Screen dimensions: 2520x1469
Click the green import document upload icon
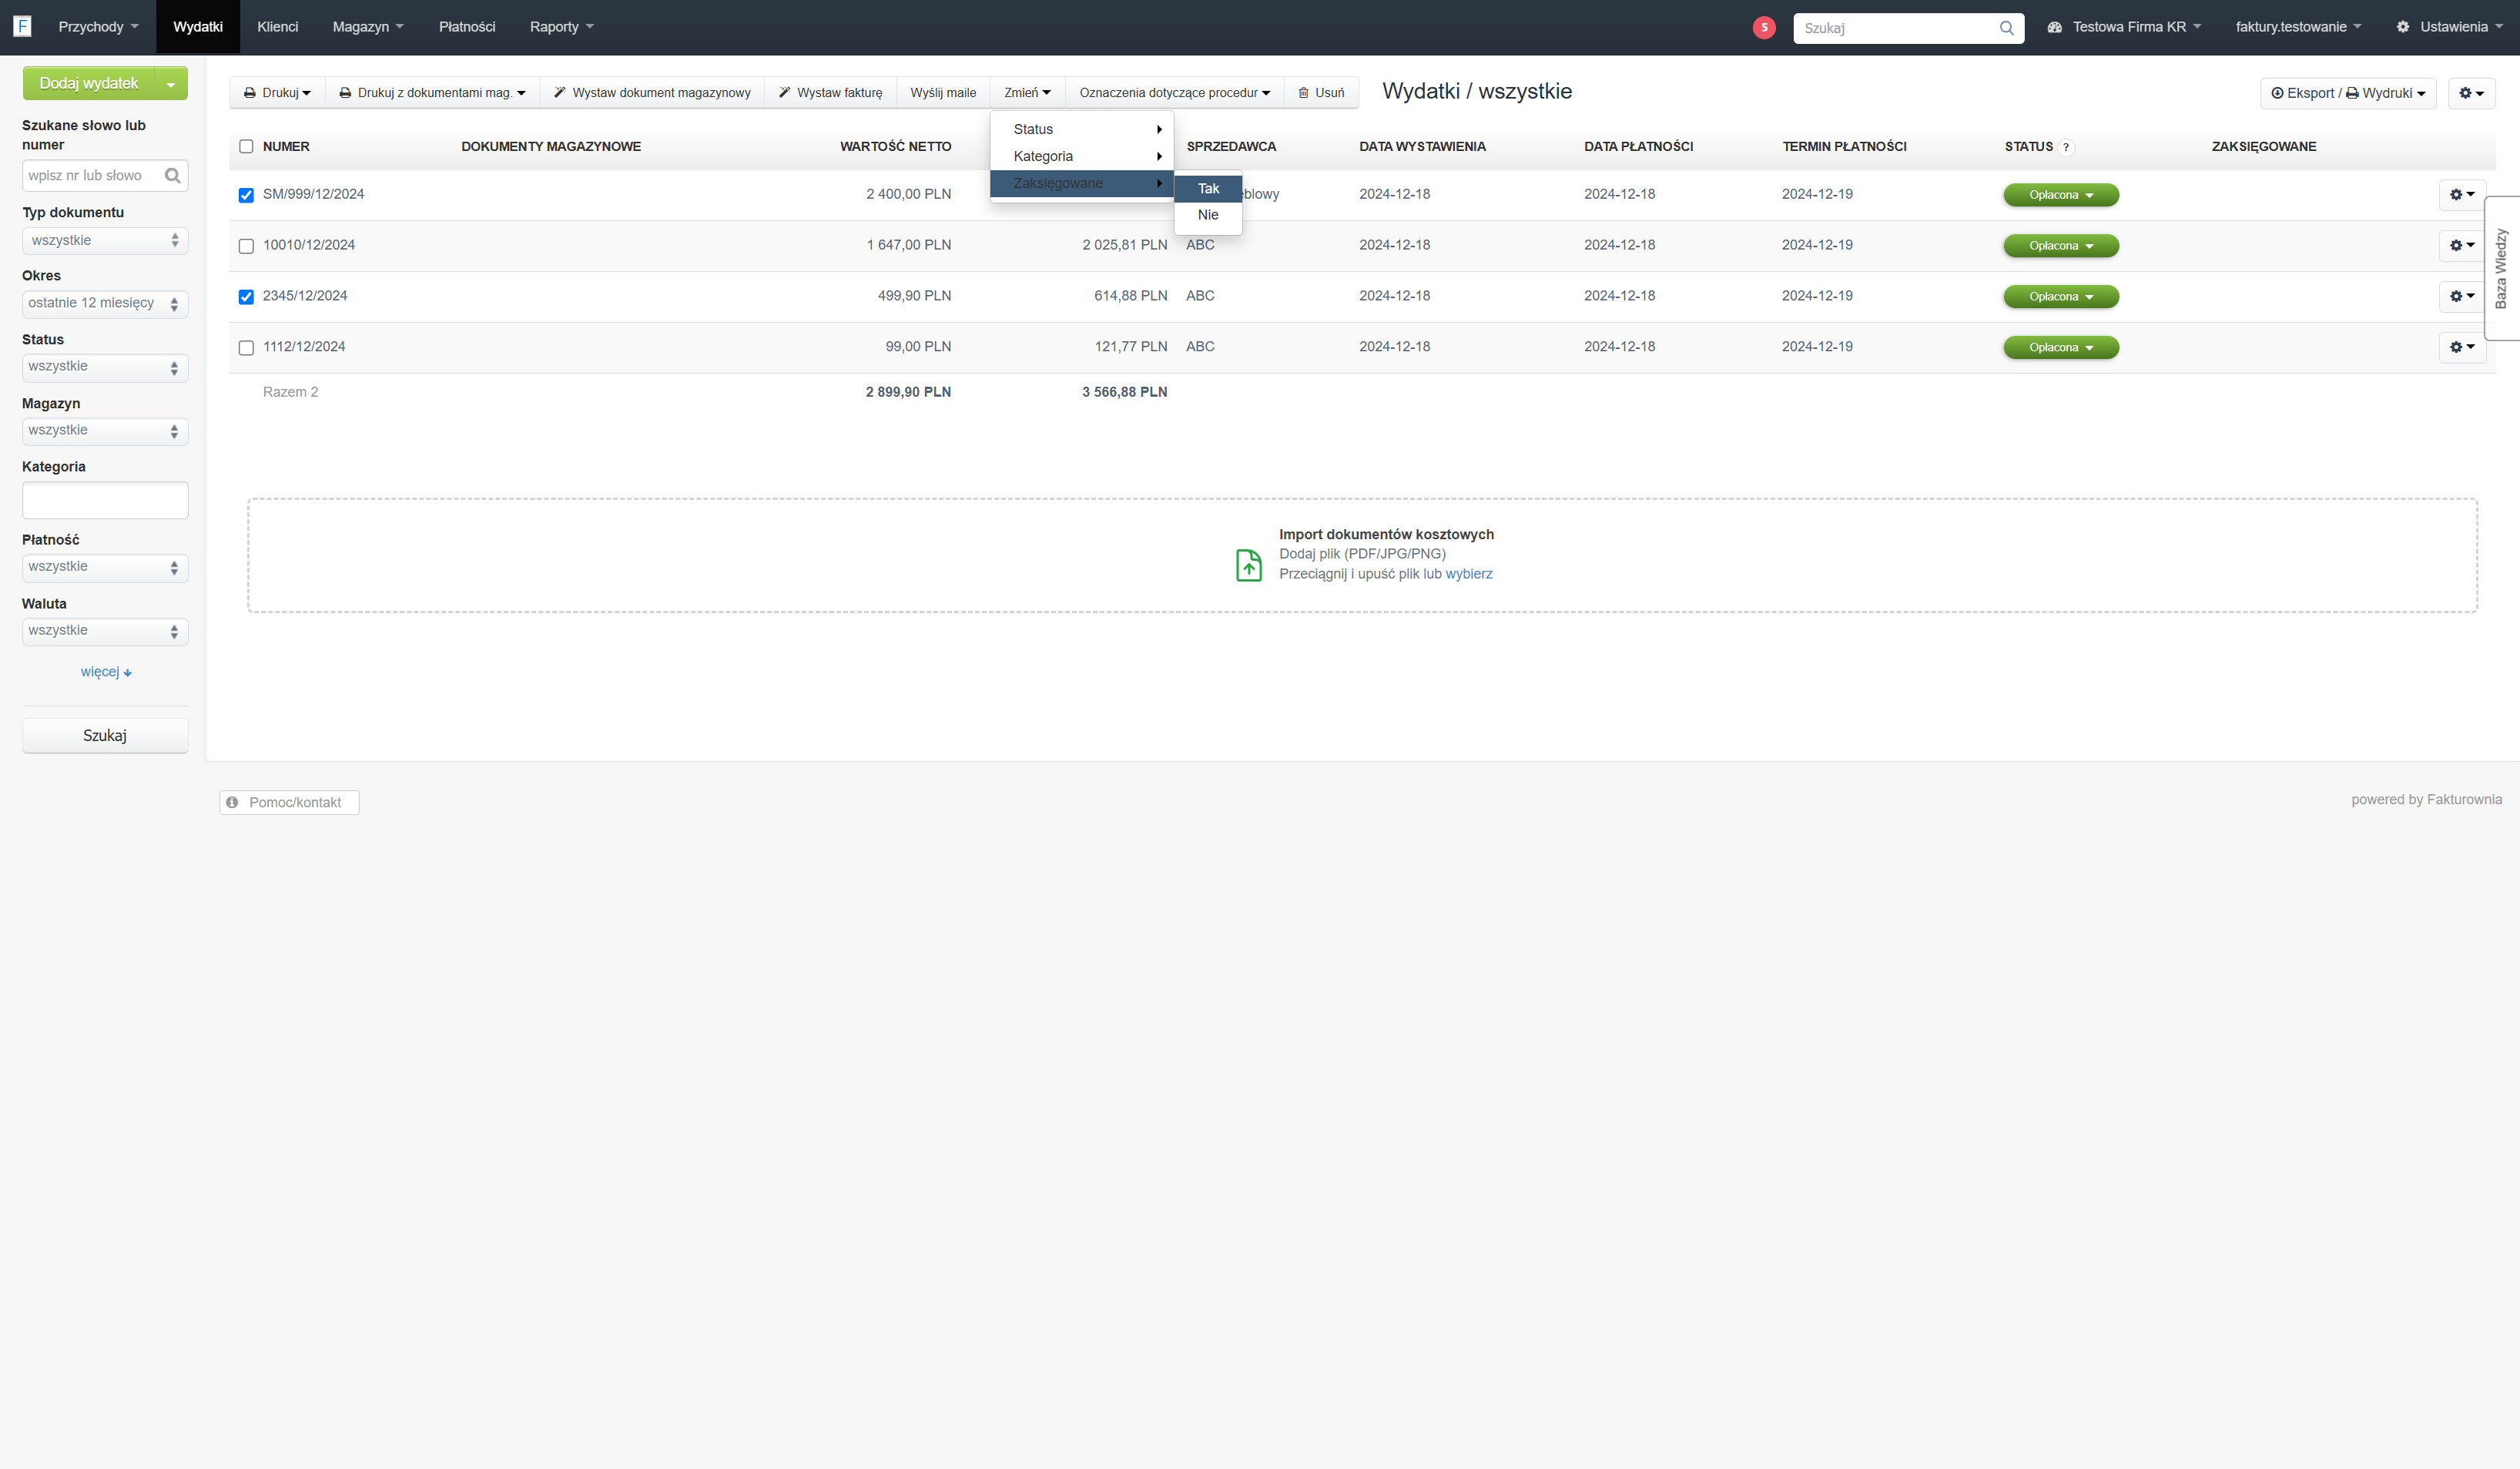point(1248,565)
